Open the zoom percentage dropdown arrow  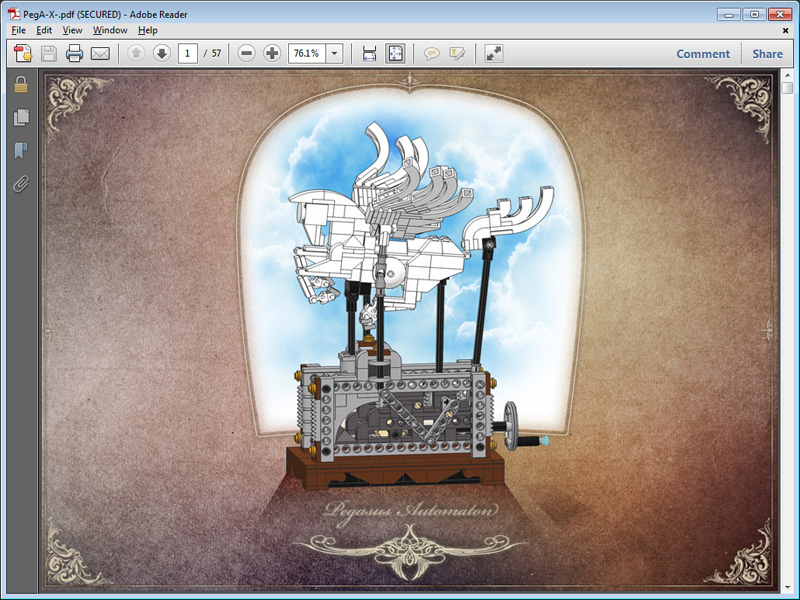(334, 54)
